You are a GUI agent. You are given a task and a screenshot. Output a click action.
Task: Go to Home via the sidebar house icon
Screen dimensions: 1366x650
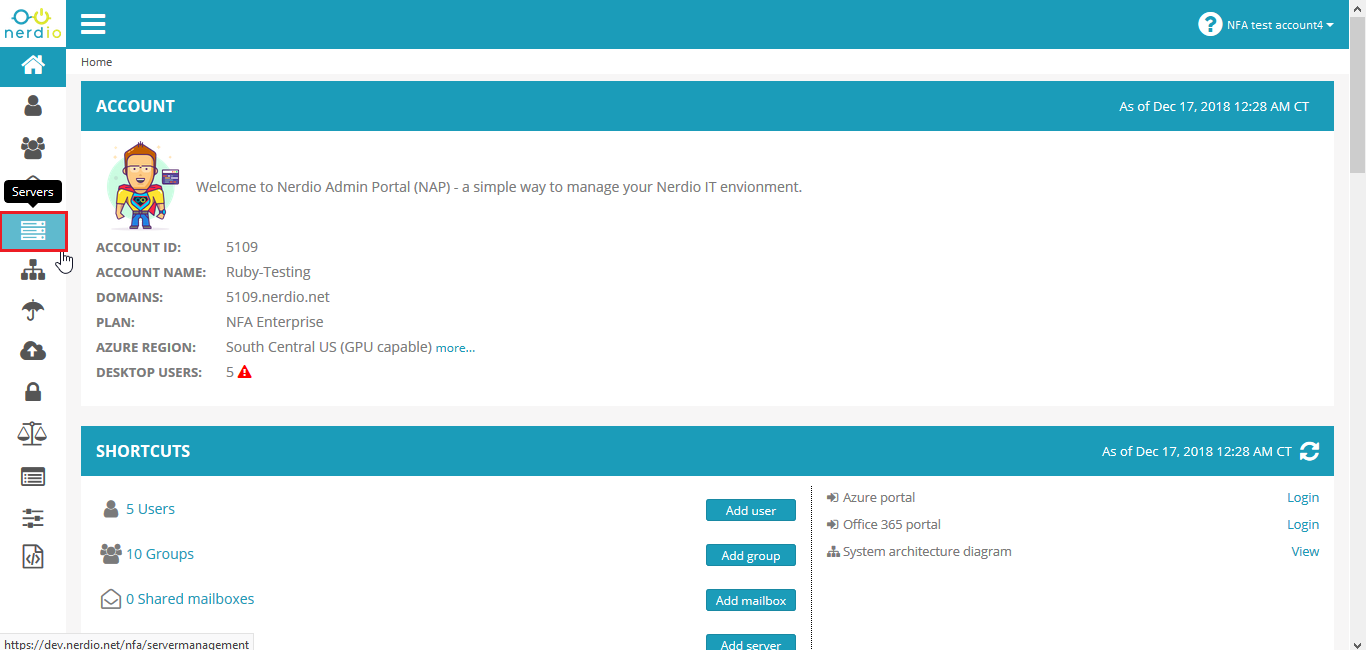click(33, 65)
